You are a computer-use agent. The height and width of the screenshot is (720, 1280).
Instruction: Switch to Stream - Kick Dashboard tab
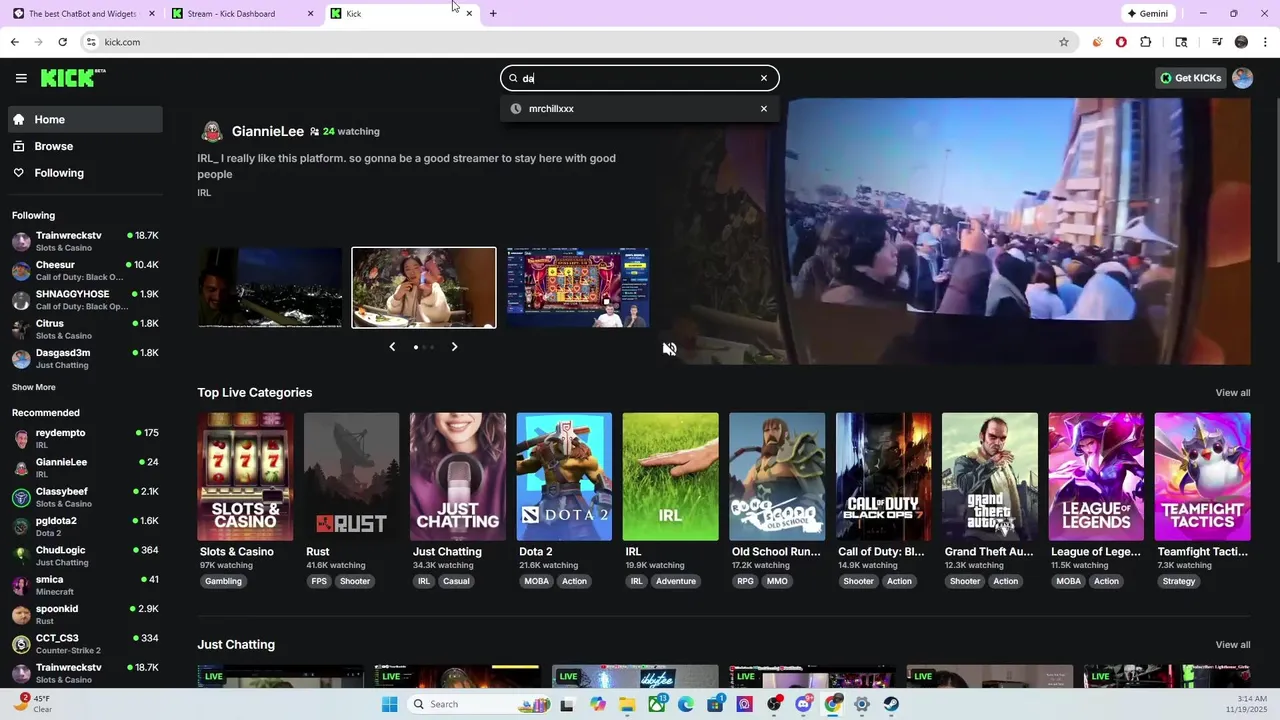pyautogui.click(x=241, y=13)
